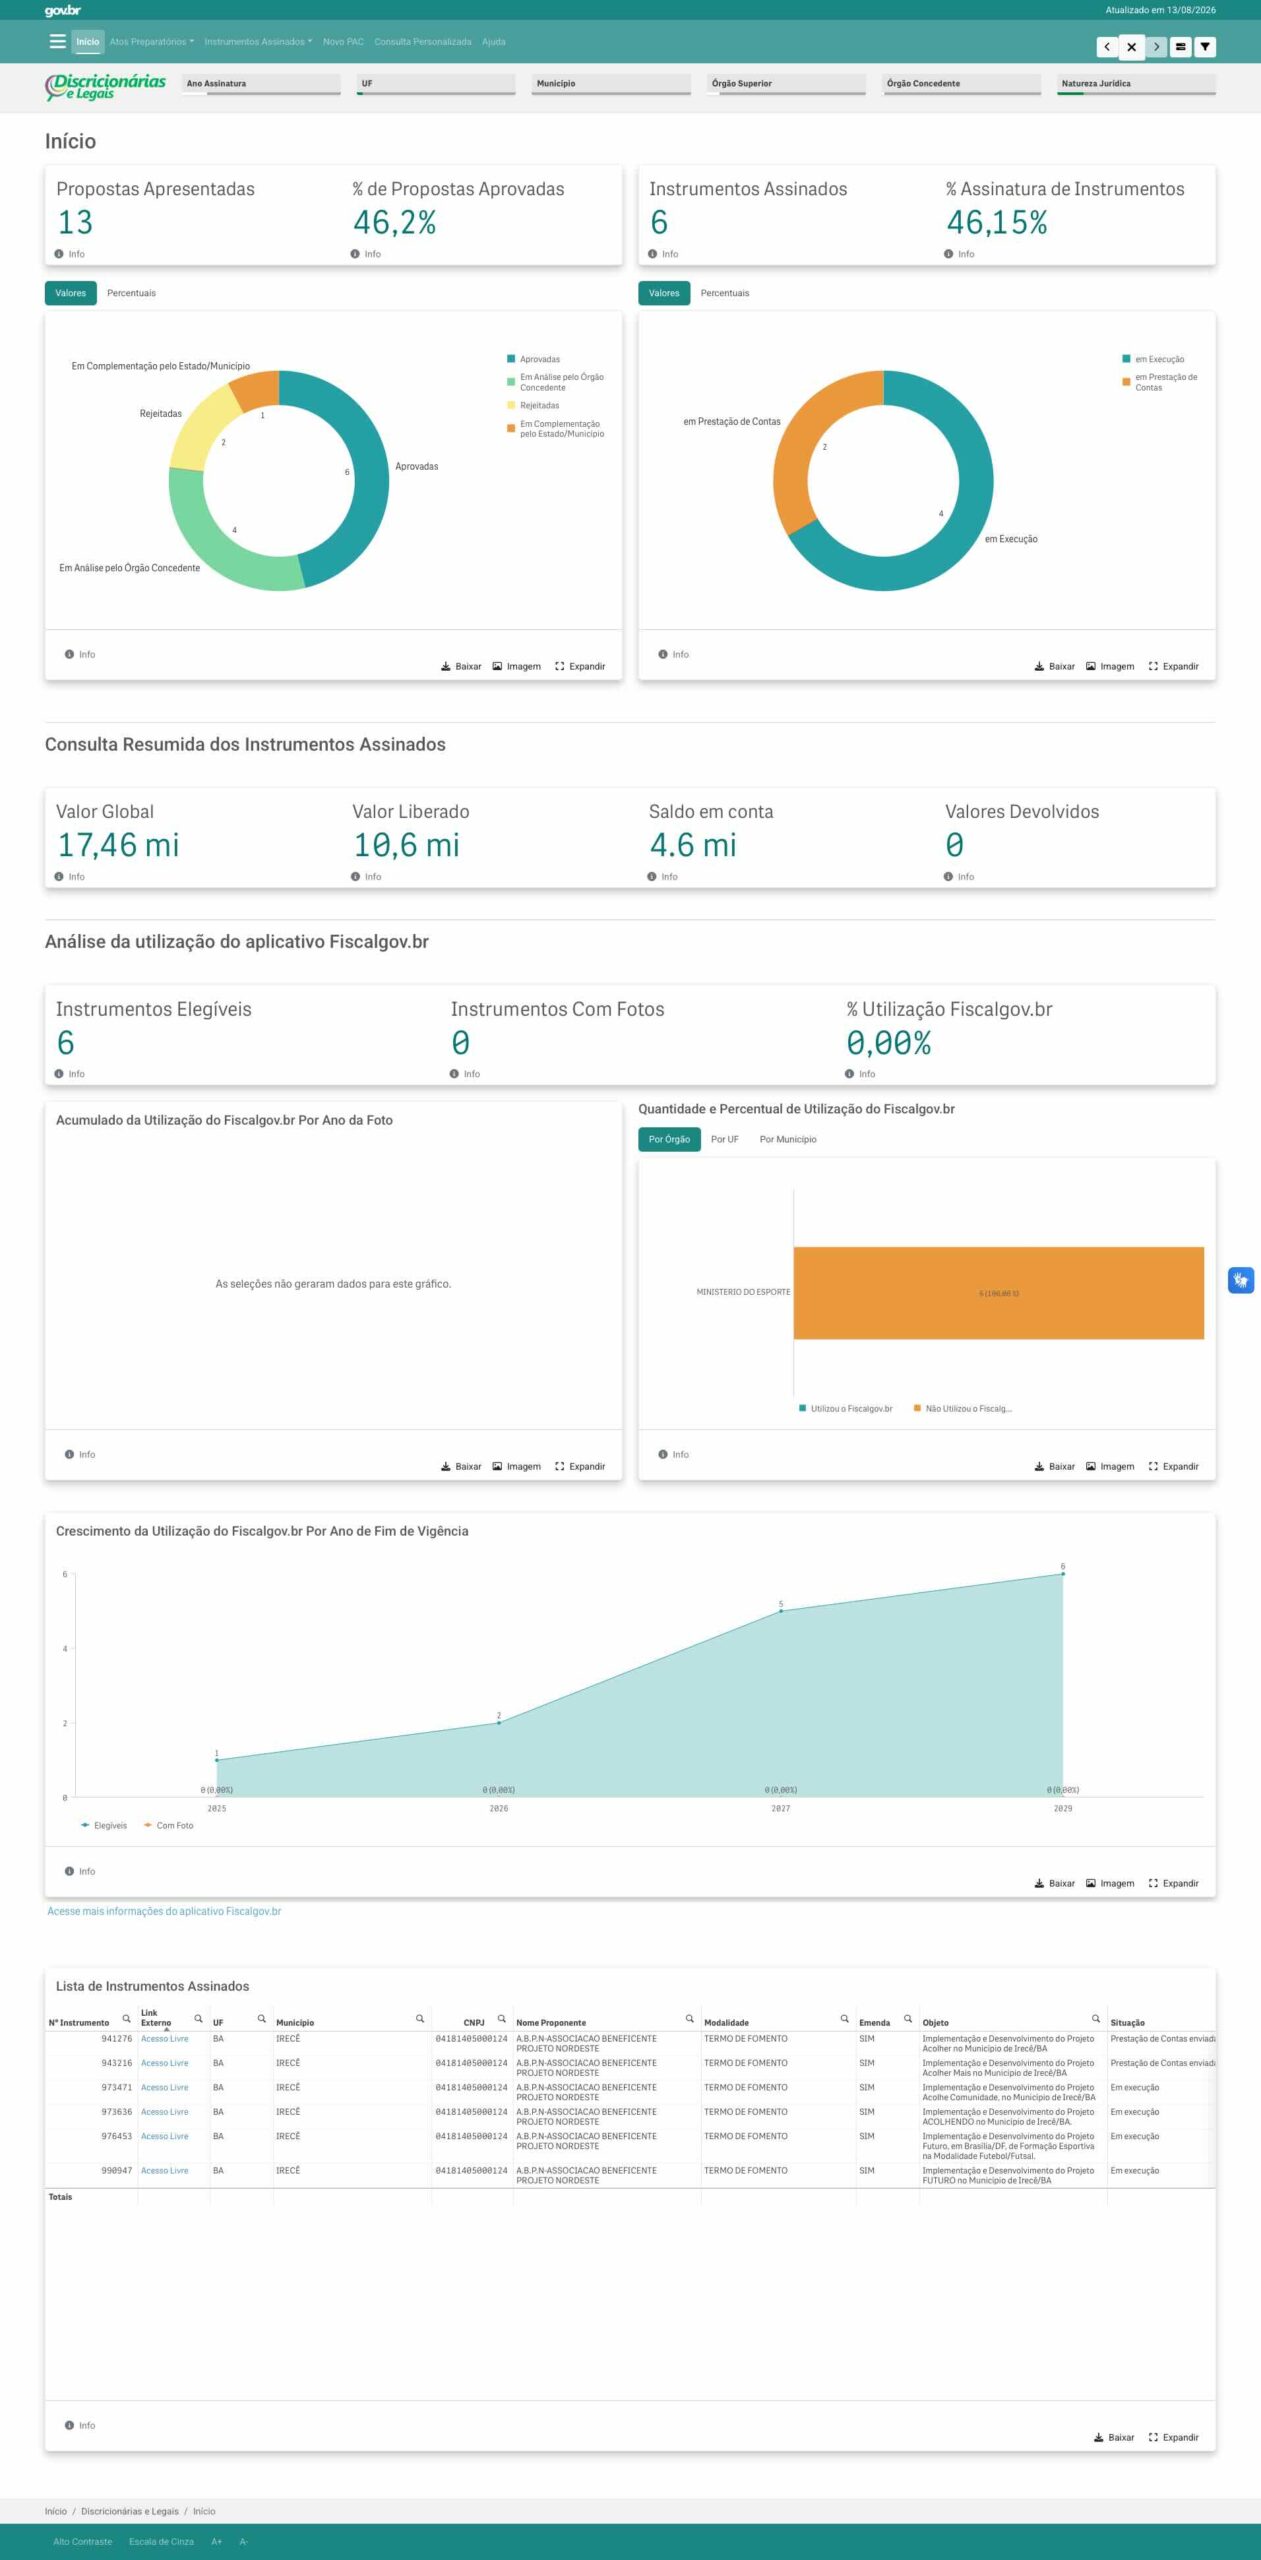Open the accessibility hand-sign widget
The image size is (1261, 2560).
(x=1240, y=1280)
